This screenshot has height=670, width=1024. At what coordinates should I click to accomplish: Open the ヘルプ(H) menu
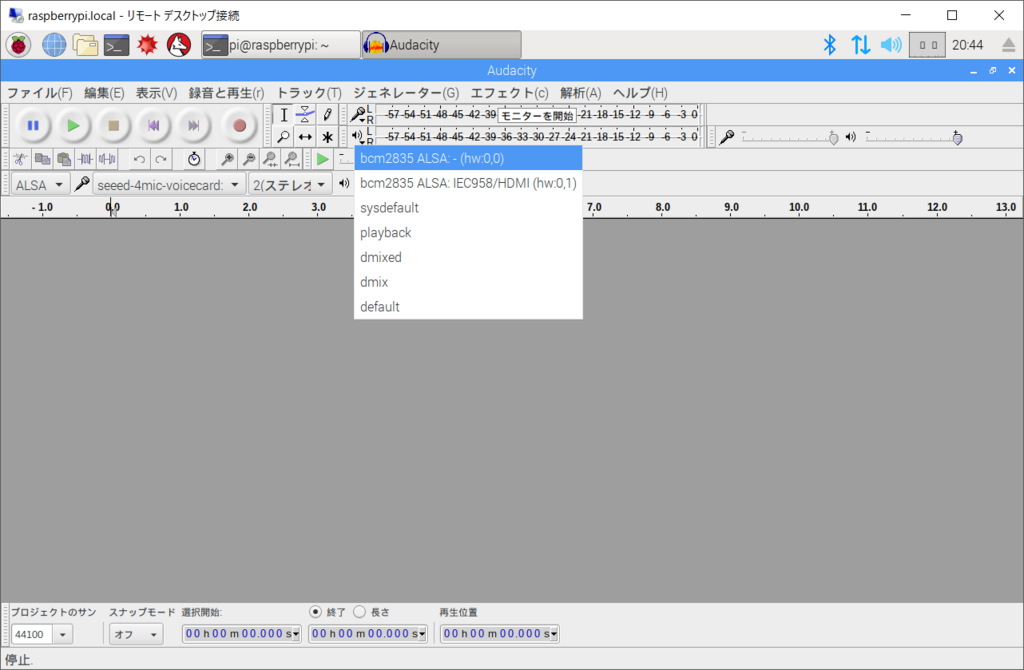(x=640, y=93)
